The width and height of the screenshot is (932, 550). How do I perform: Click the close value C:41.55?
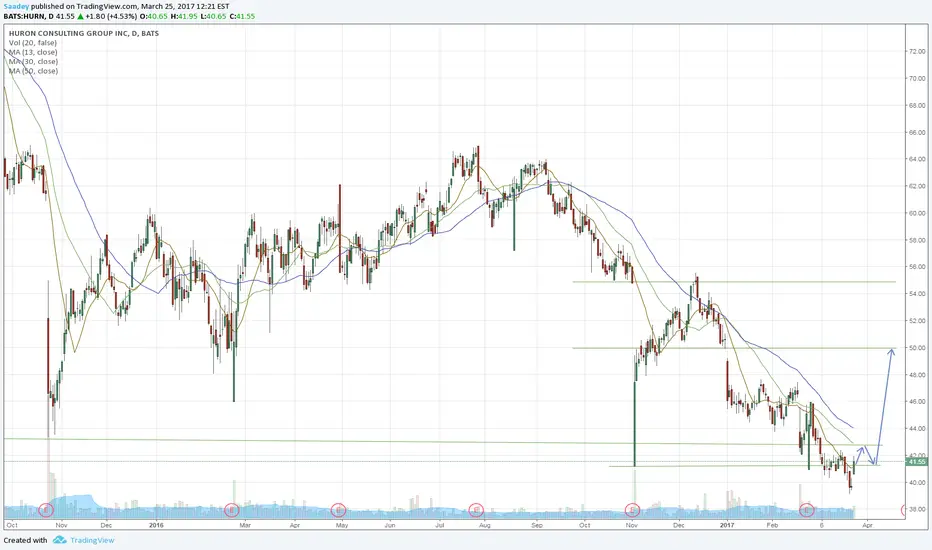(x=242, y=16)
